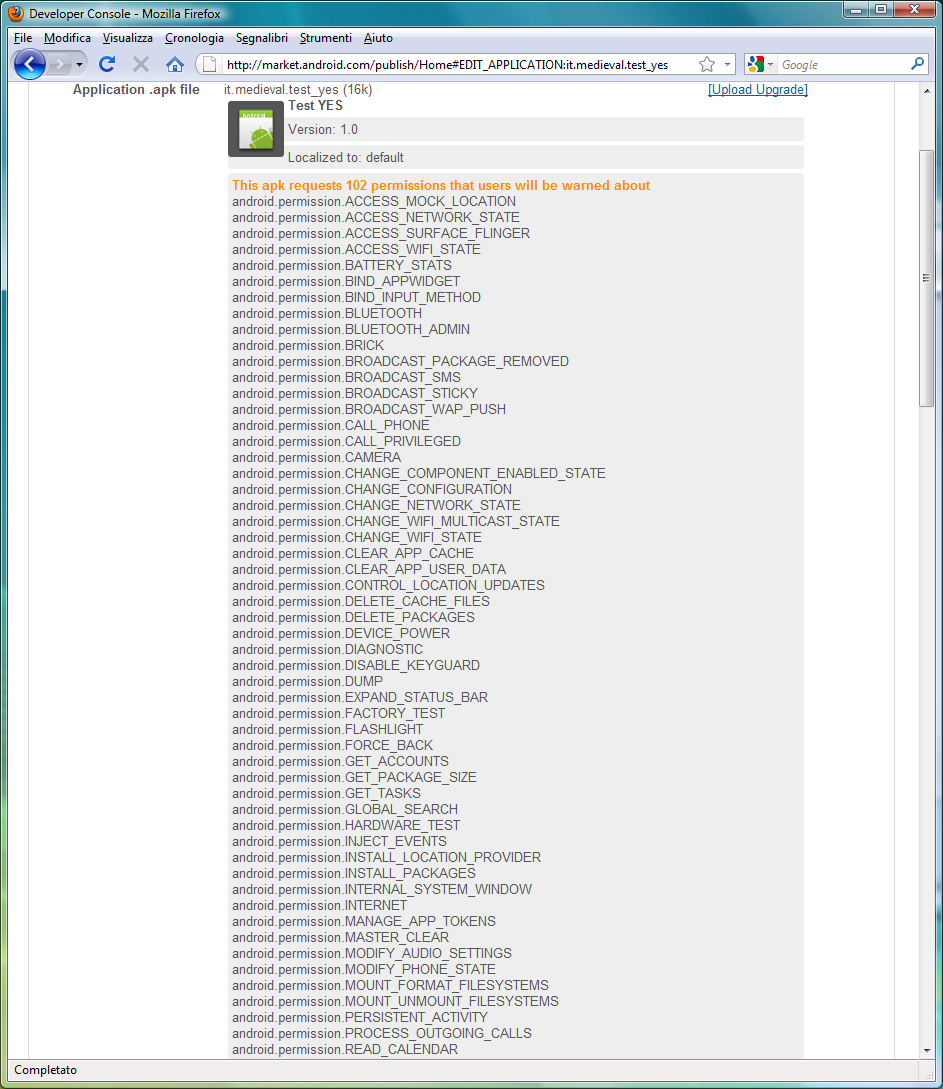
Task: Select the BLUETOOTH_ADMIN permission line
Action: click(351, 329)
